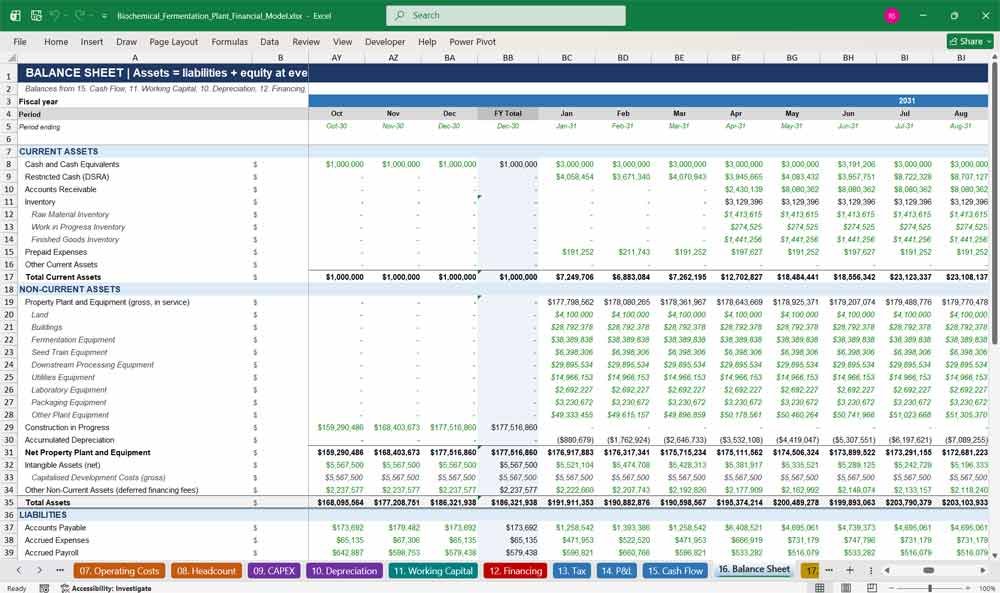This screenshot has width=1000, height=593.
Task: Select column header BB
Action: (508, 57)
